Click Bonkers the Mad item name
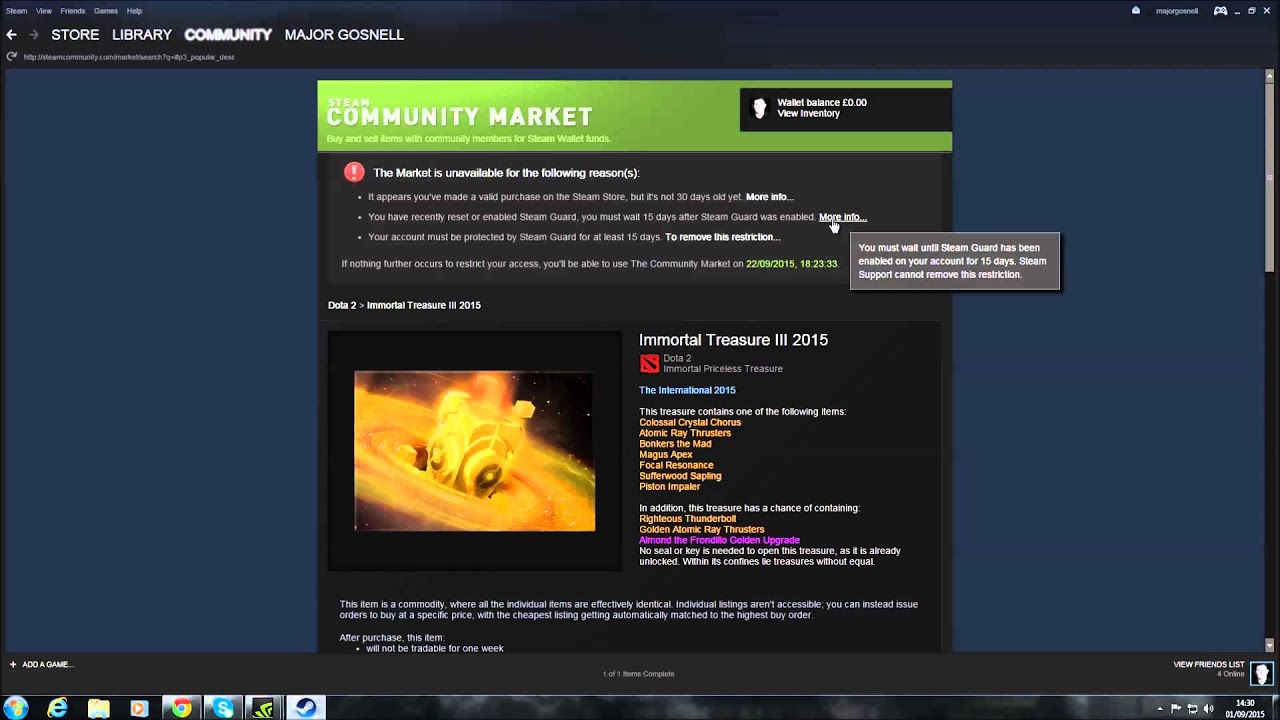 (675, 444)
